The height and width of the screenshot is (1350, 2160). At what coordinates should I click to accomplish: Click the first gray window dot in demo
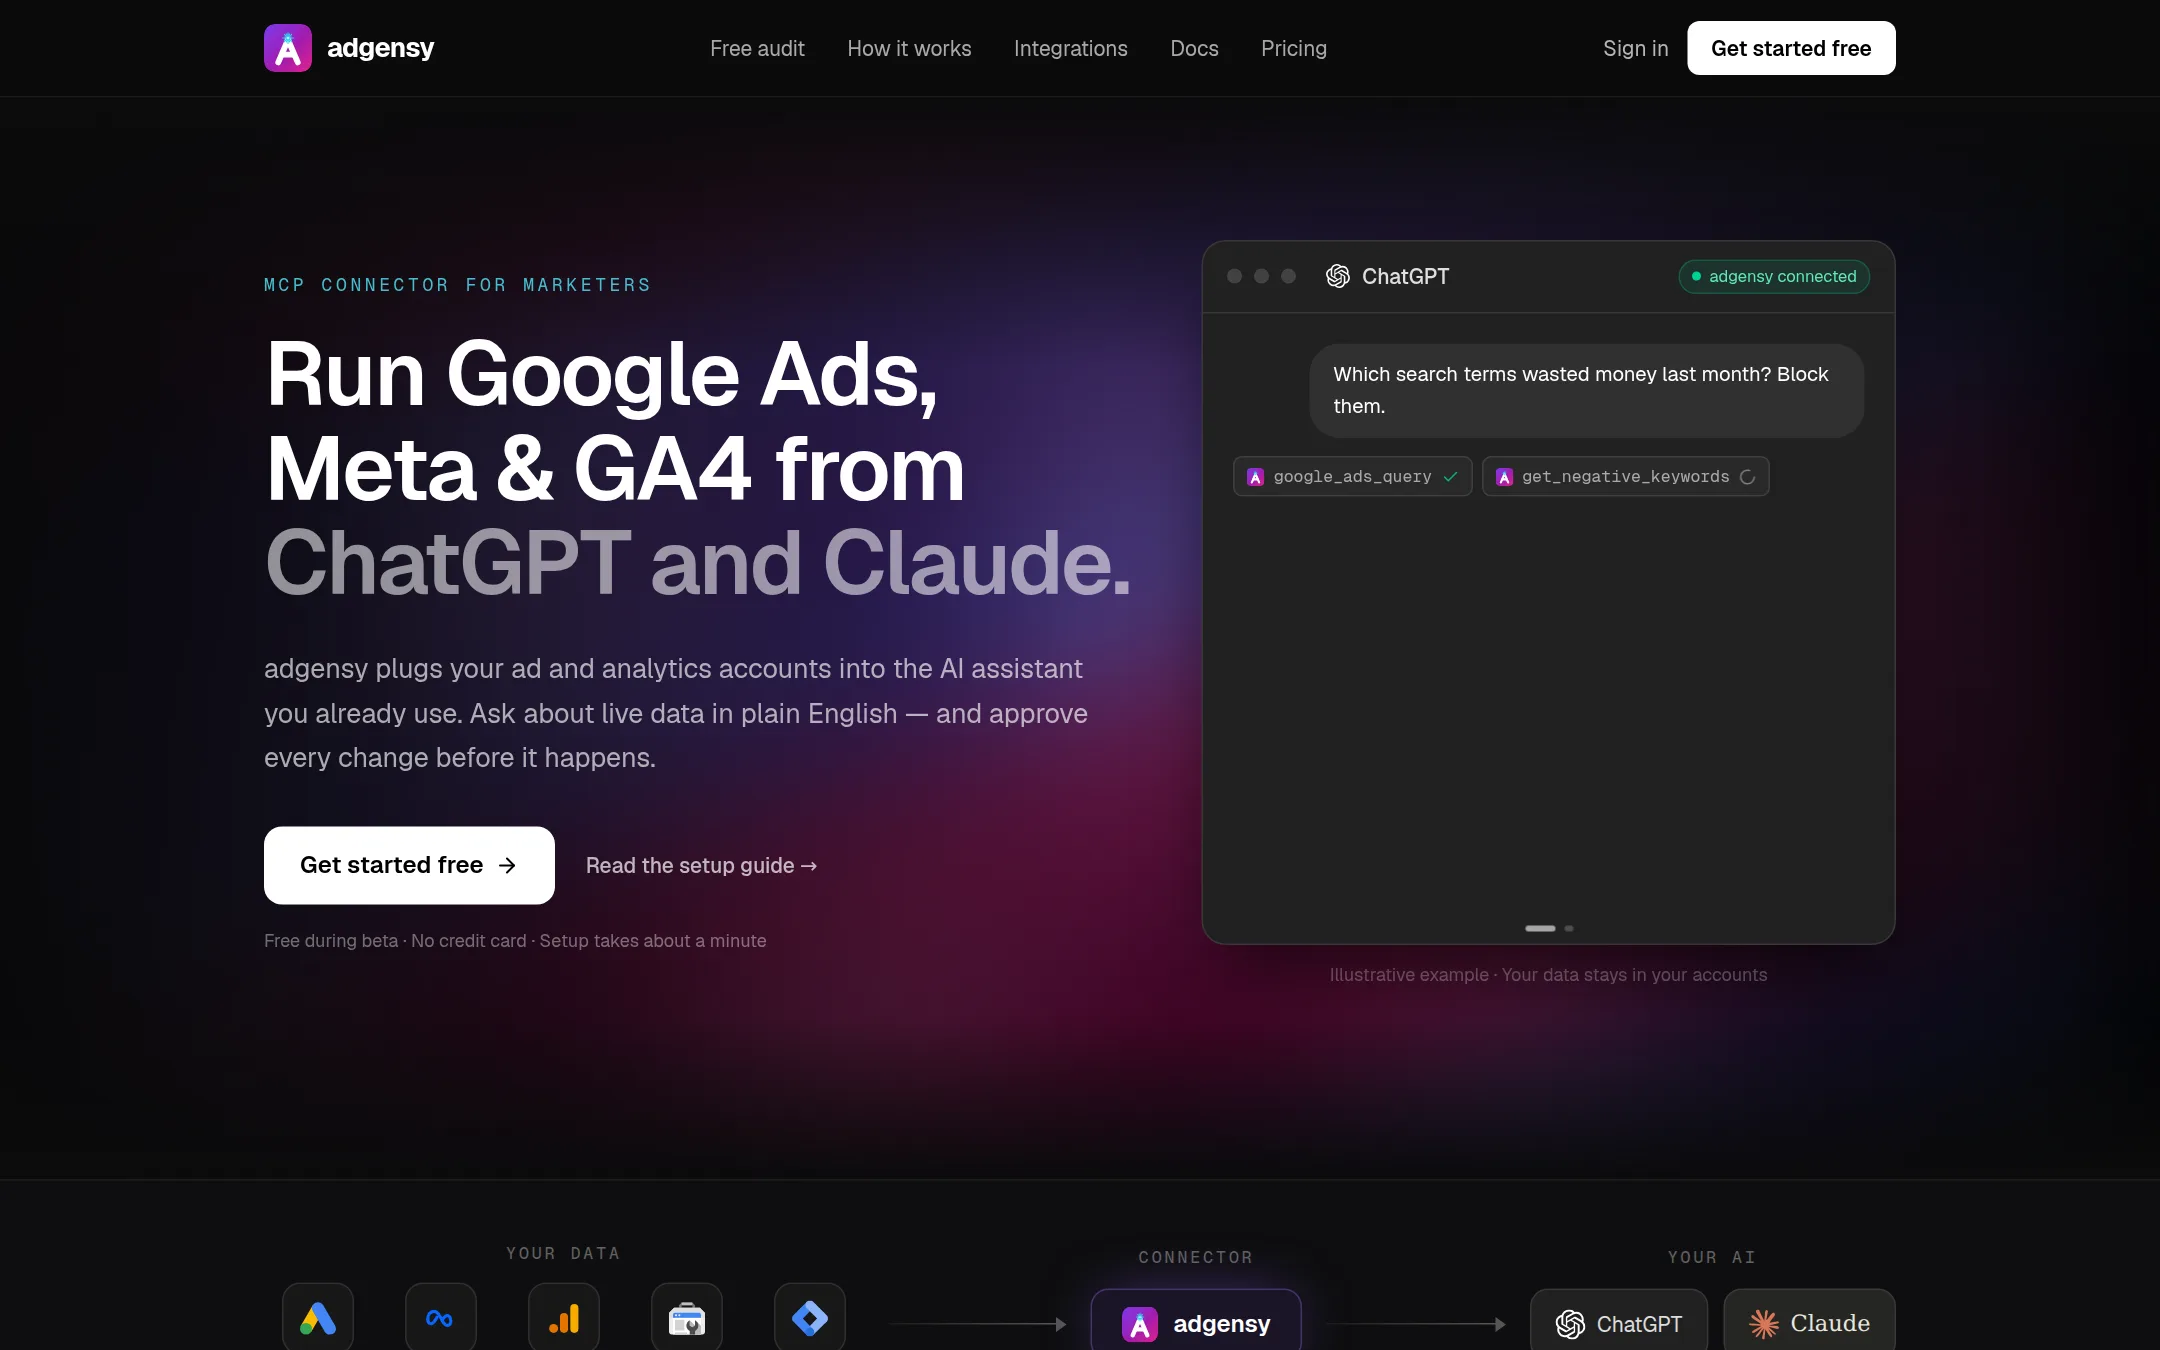[1235, 276]
